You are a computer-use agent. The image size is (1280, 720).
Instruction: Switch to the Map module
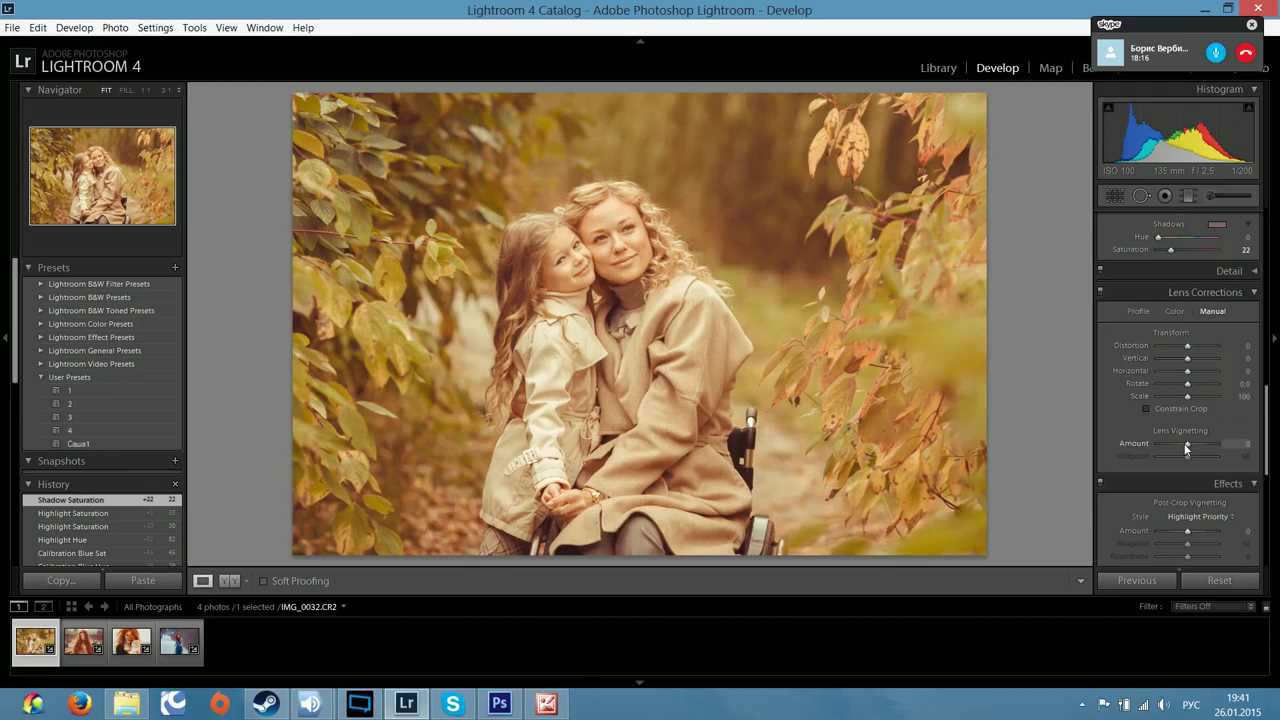coord(1050,68)
